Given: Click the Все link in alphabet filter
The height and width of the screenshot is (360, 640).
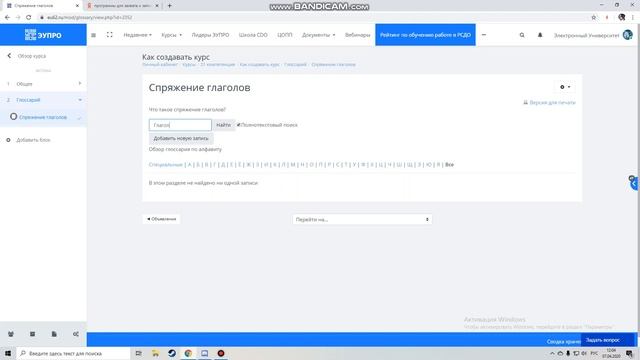Looking at the screenshot, I should (449, 164).
